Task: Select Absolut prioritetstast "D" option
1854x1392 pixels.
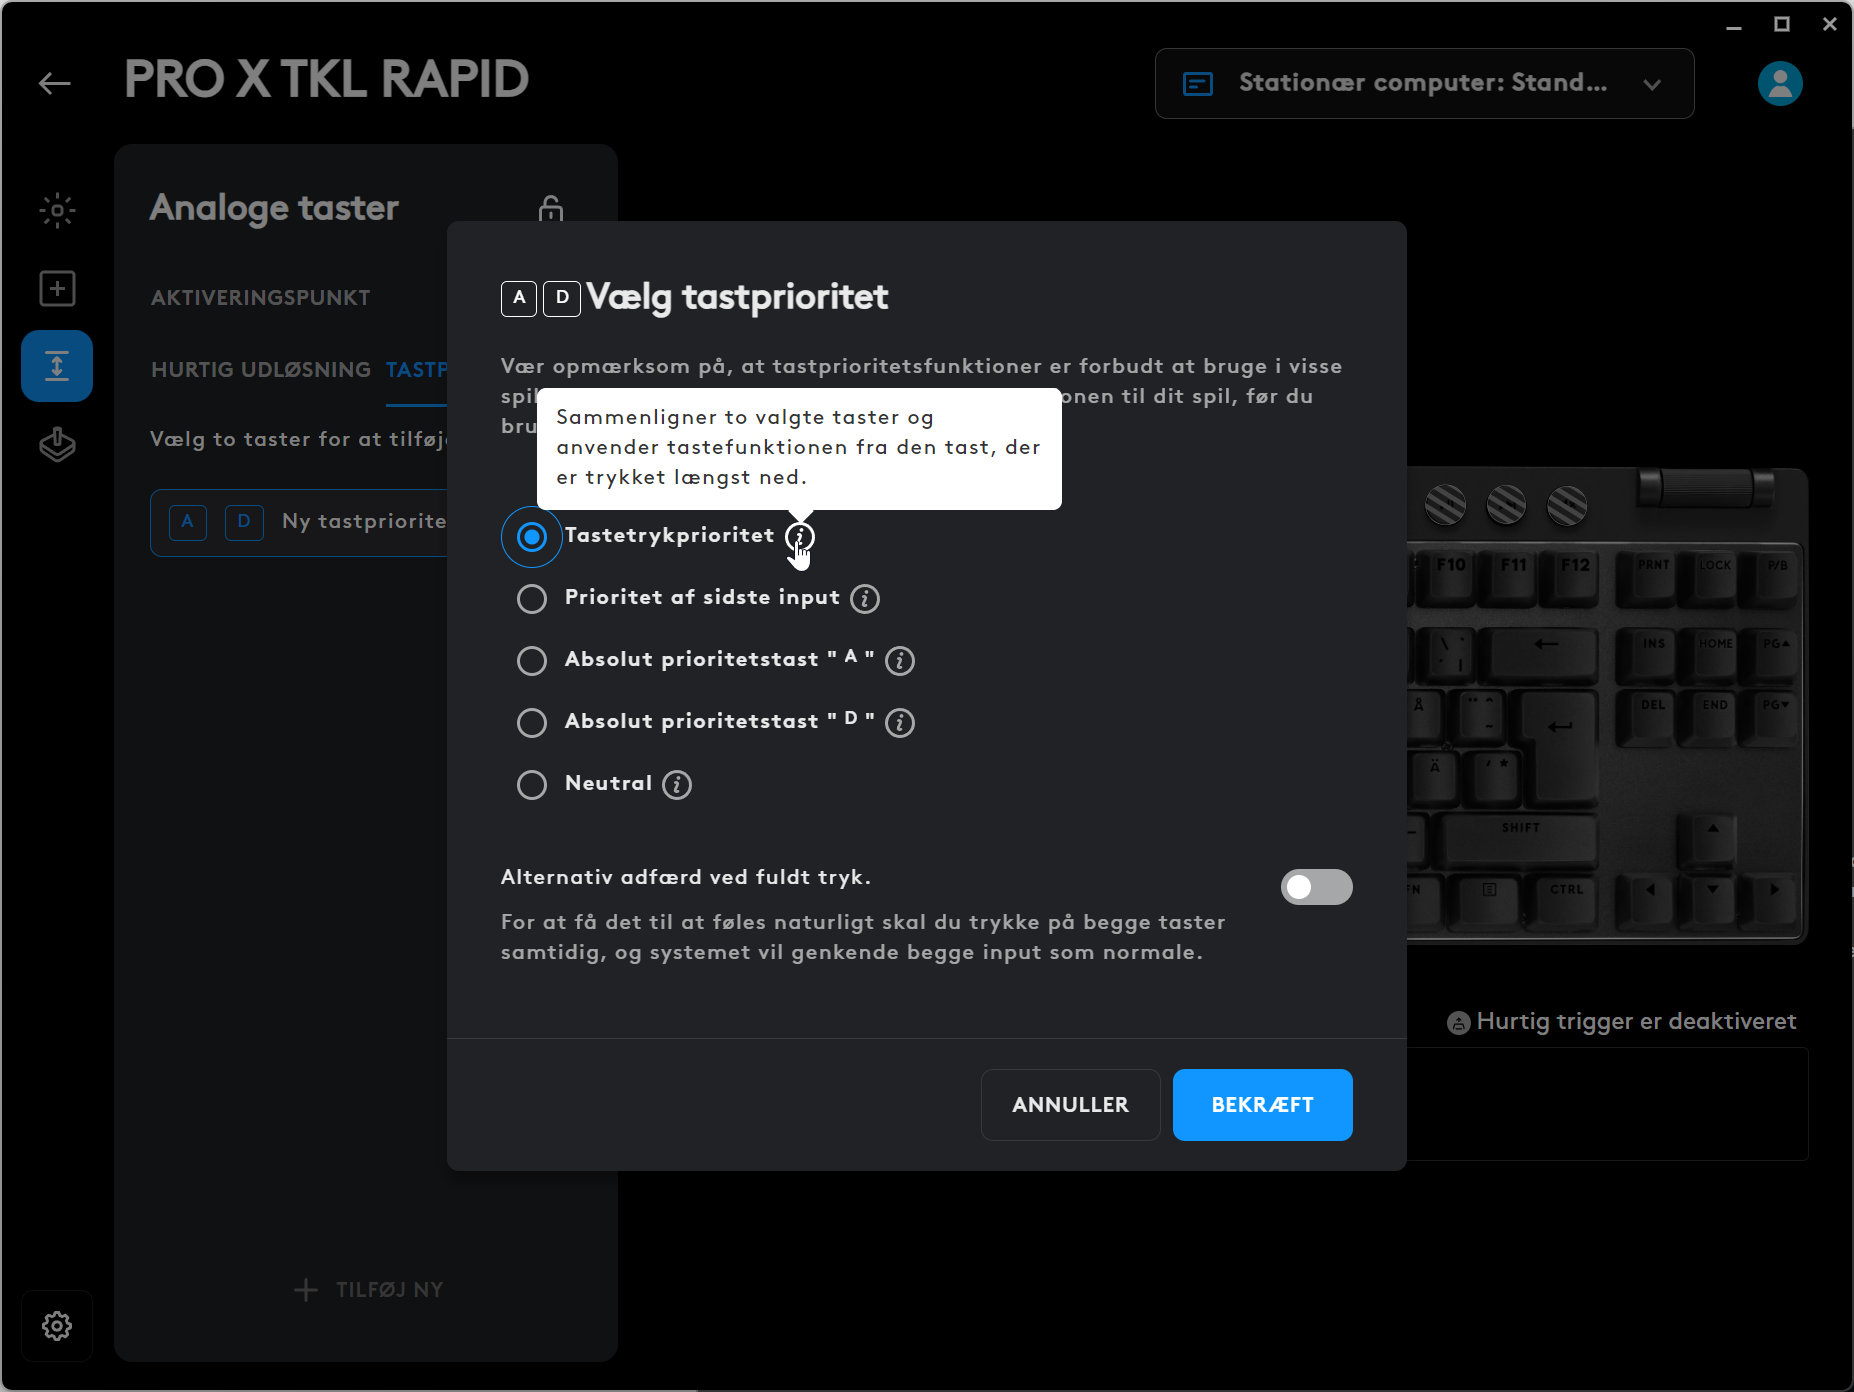Action: coord(532,723)
